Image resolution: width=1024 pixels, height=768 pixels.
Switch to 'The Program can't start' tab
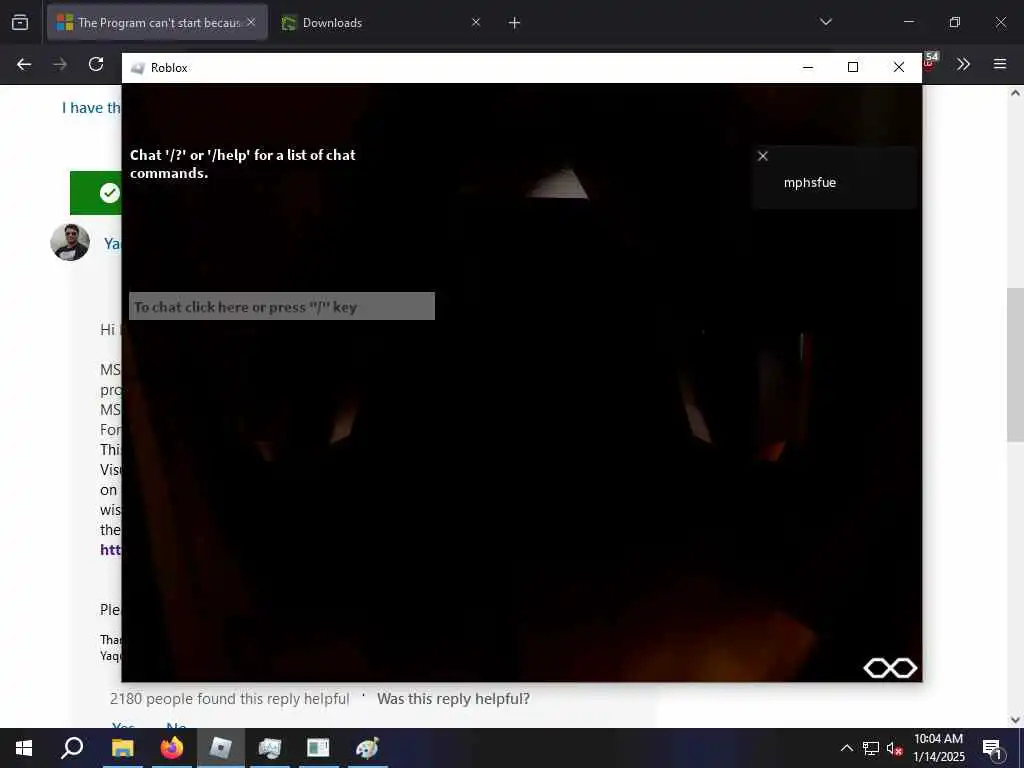point(157,23)
